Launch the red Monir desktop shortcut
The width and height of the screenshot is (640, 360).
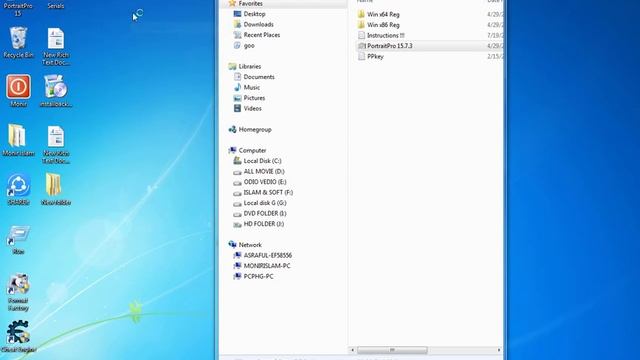(18, 91)
